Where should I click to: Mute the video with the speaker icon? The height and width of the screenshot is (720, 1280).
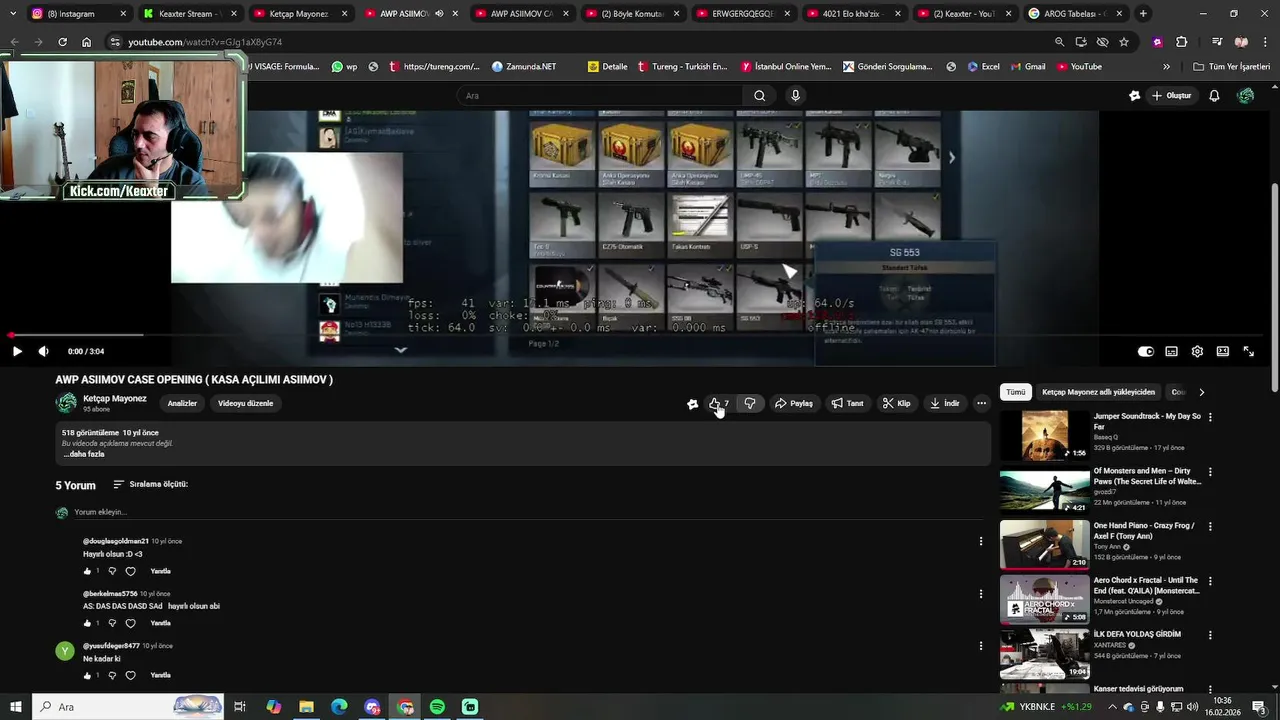coord(43,351)
